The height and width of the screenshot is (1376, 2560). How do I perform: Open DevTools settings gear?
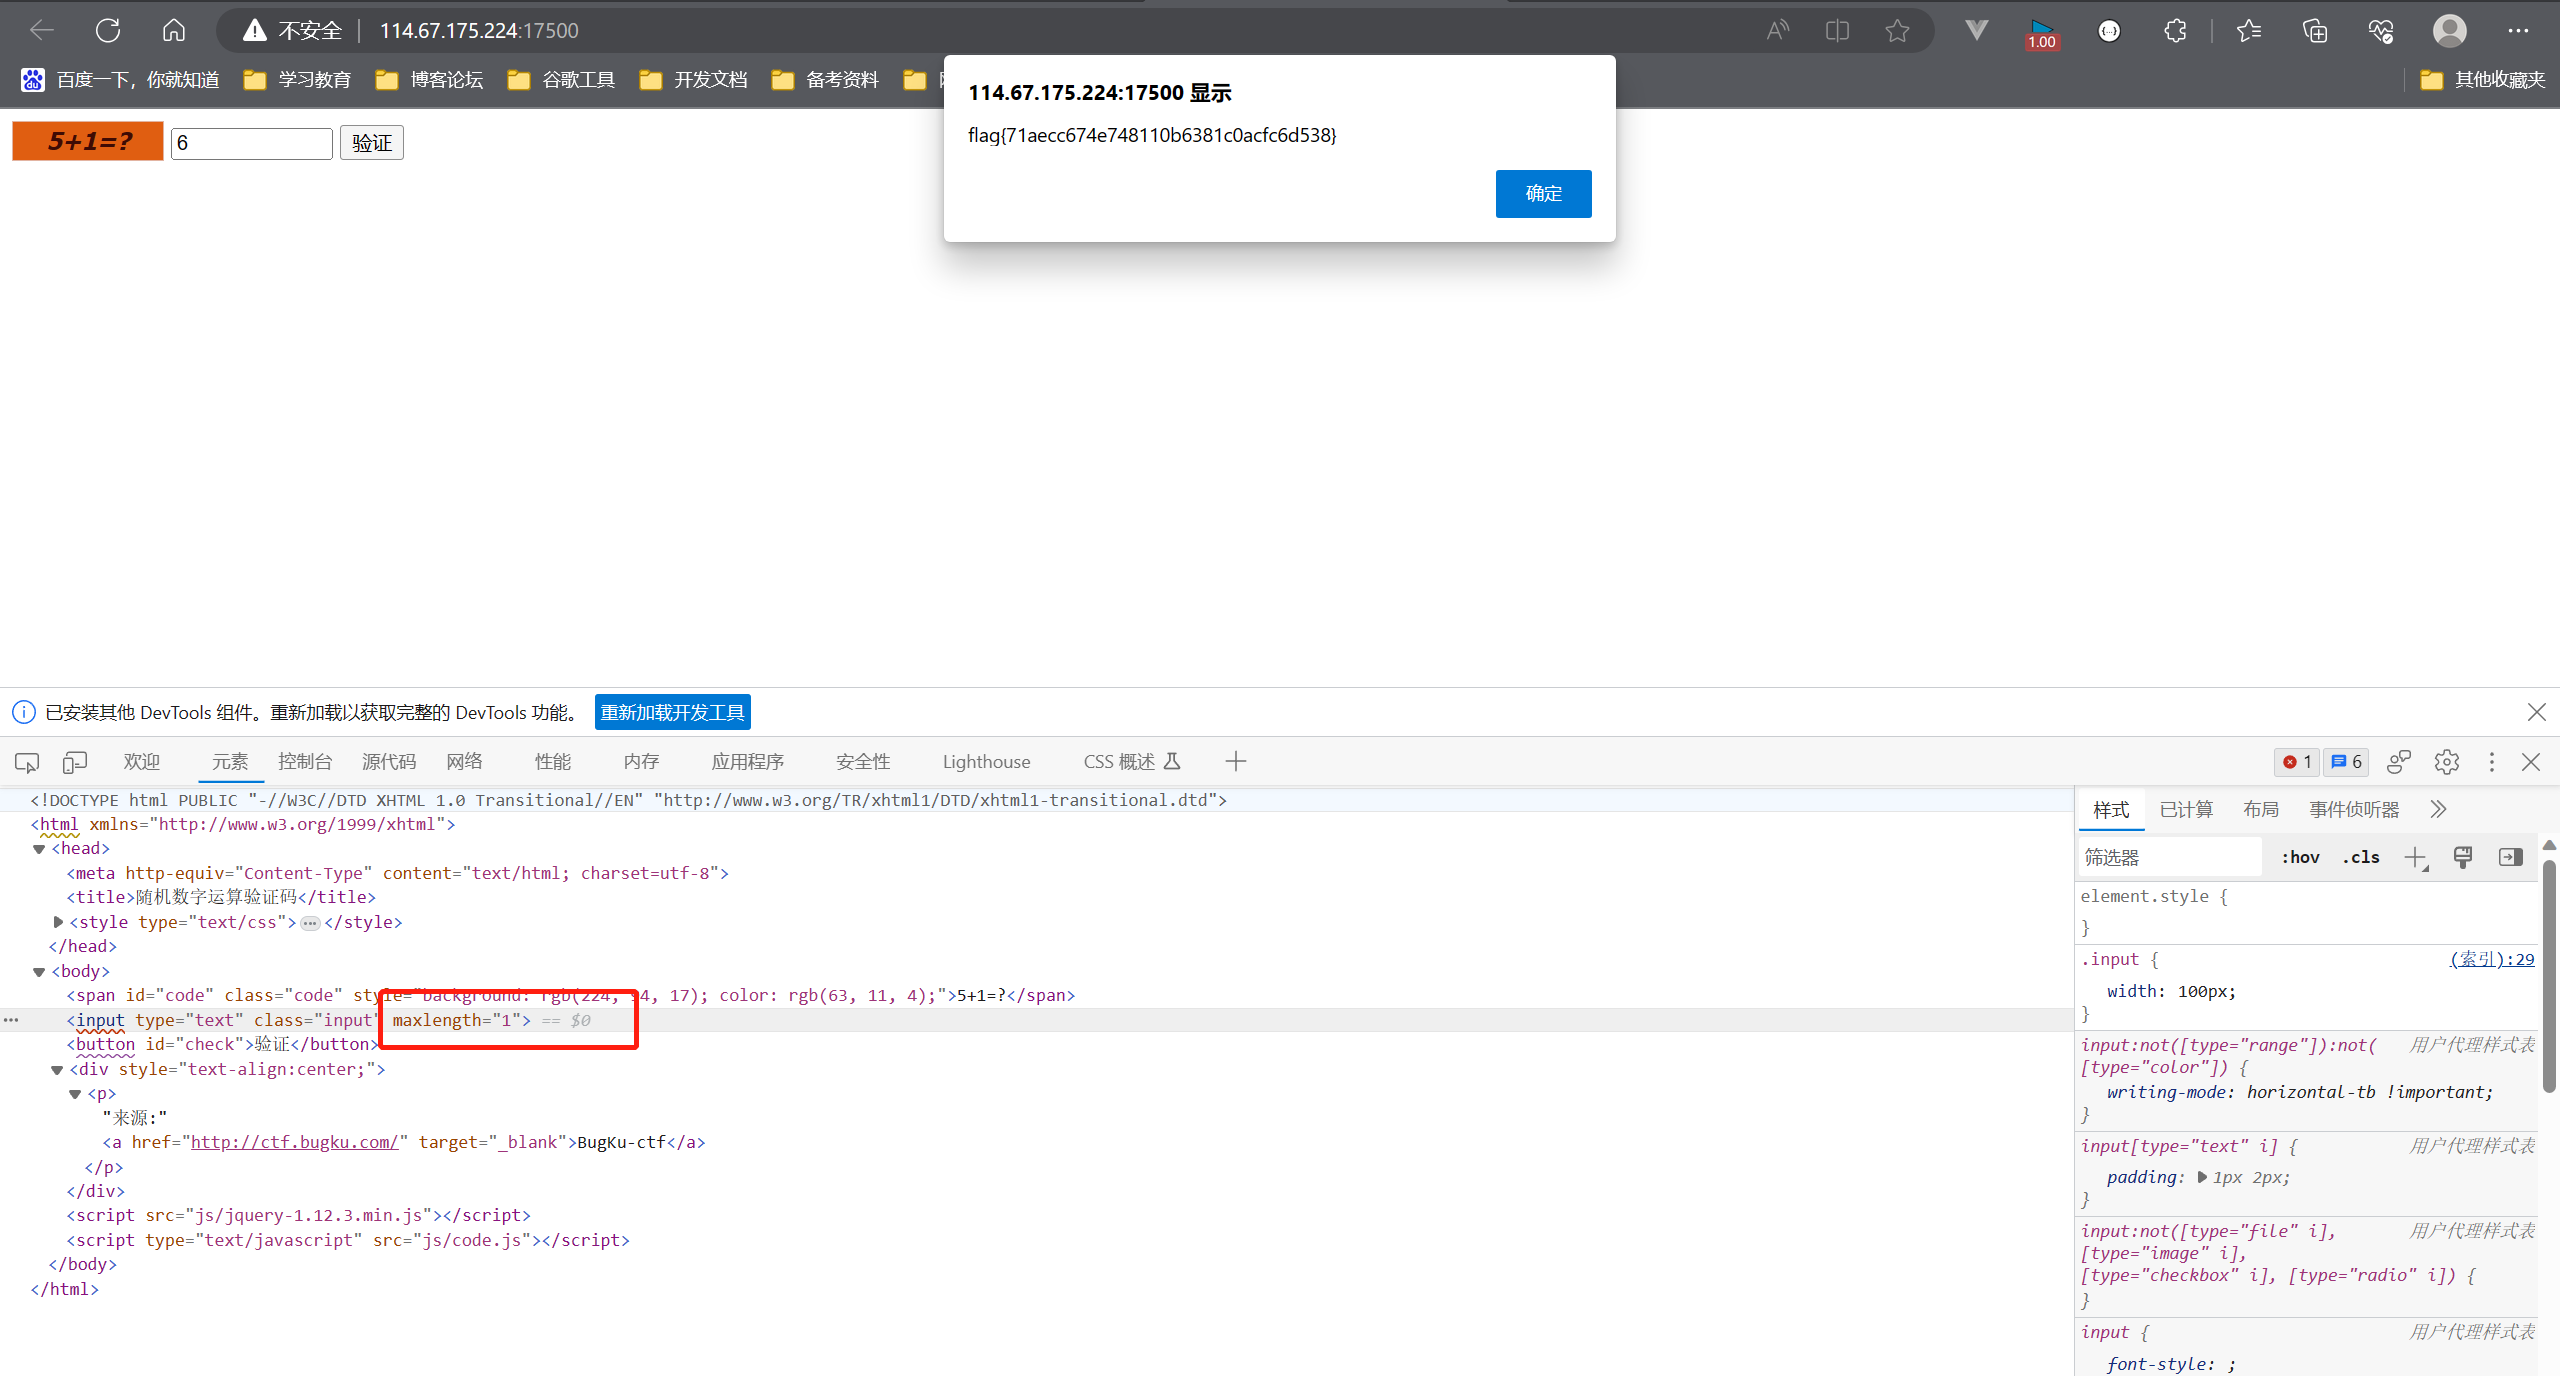pyautogui.click(x=2446, y=762)
